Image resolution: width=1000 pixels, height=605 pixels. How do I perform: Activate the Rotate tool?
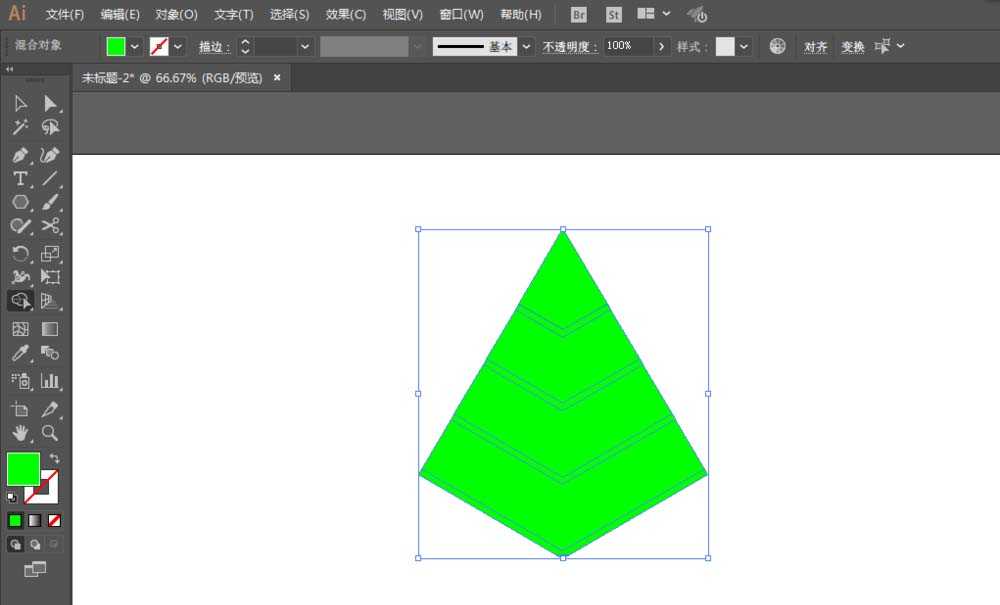(x=20, y=254)
